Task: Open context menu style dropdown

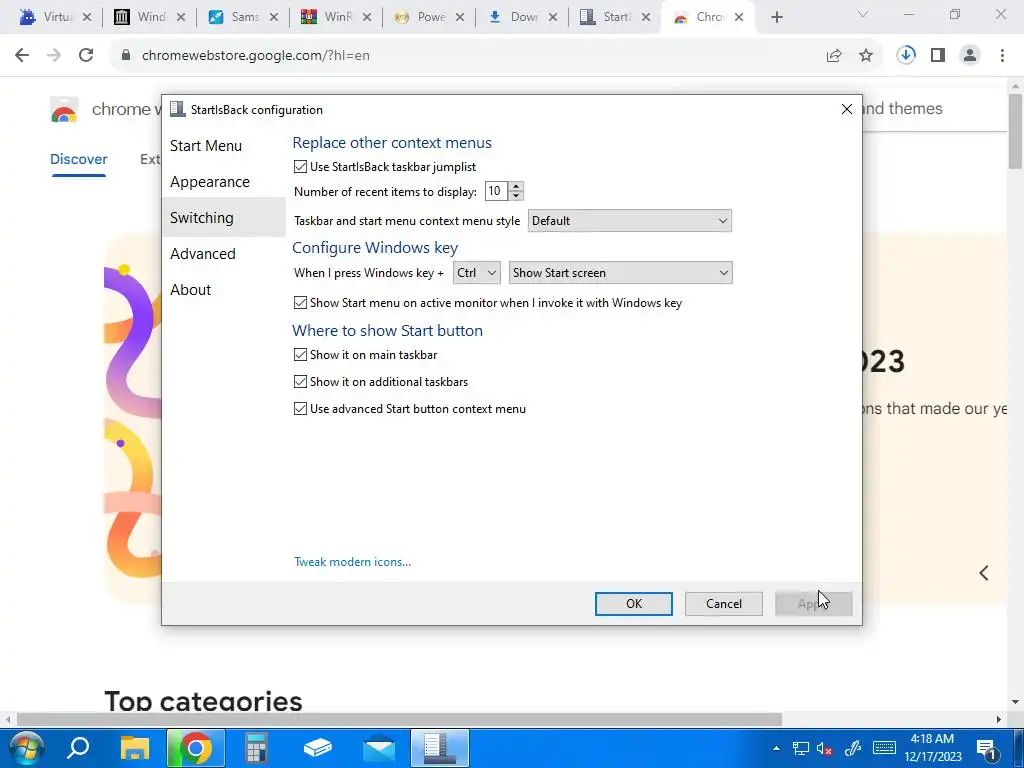Action: click(x=630, y=221)
